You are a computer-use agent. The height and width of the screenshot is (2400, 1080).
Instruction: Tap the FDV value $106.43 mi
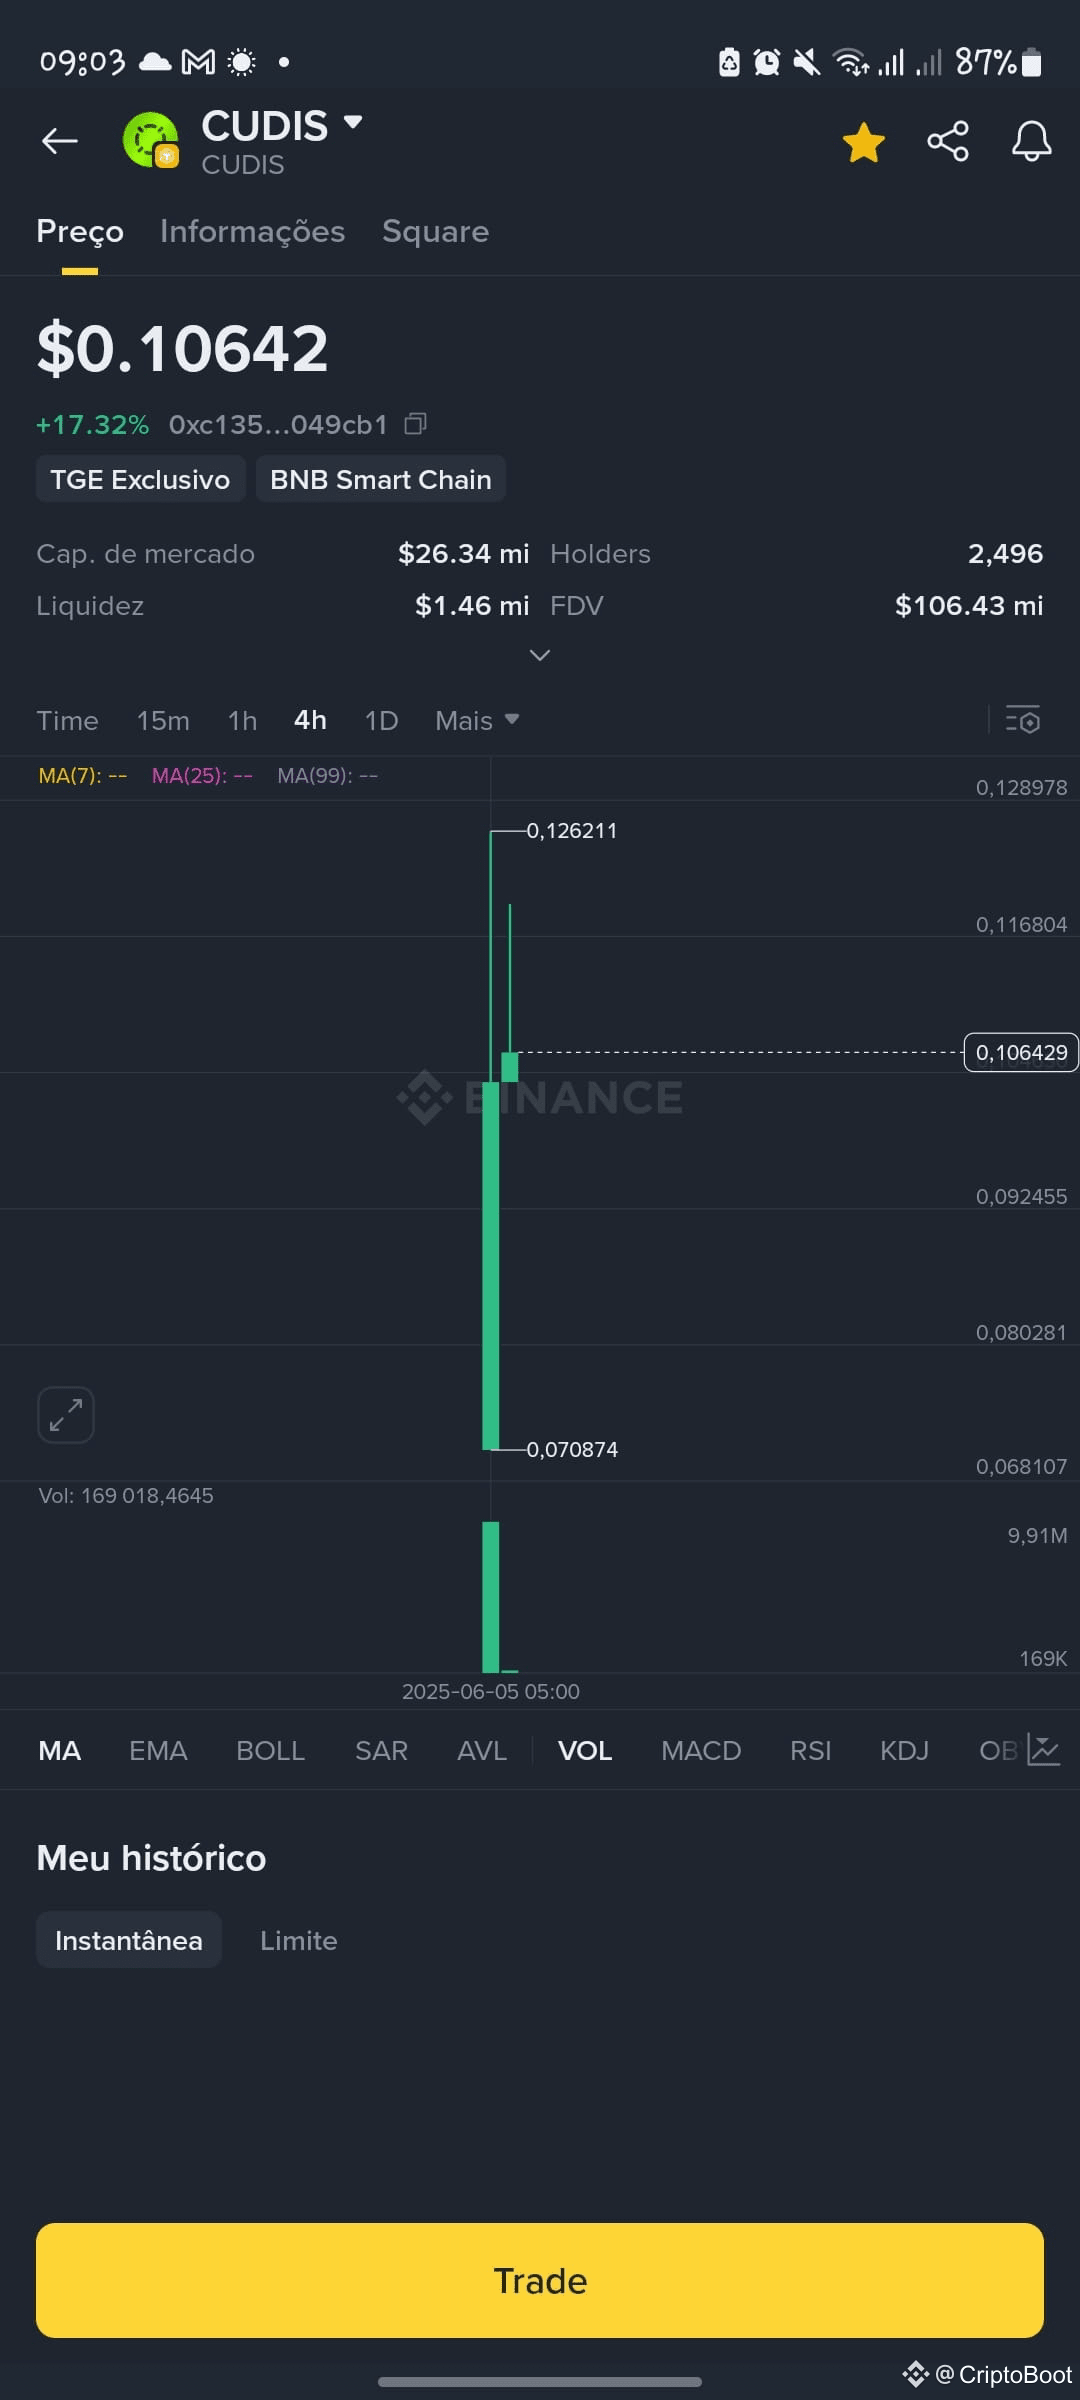(969, 605)
